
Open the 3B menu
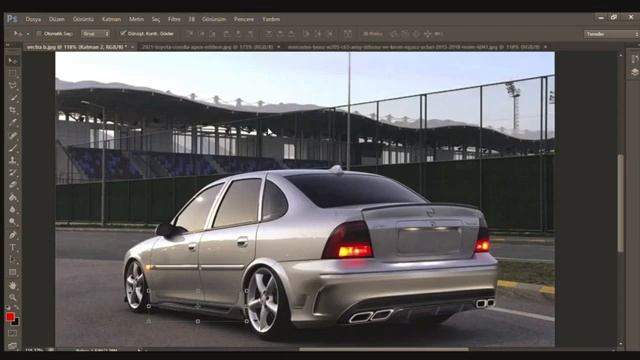pyautogui.click(x=191, y=19)
